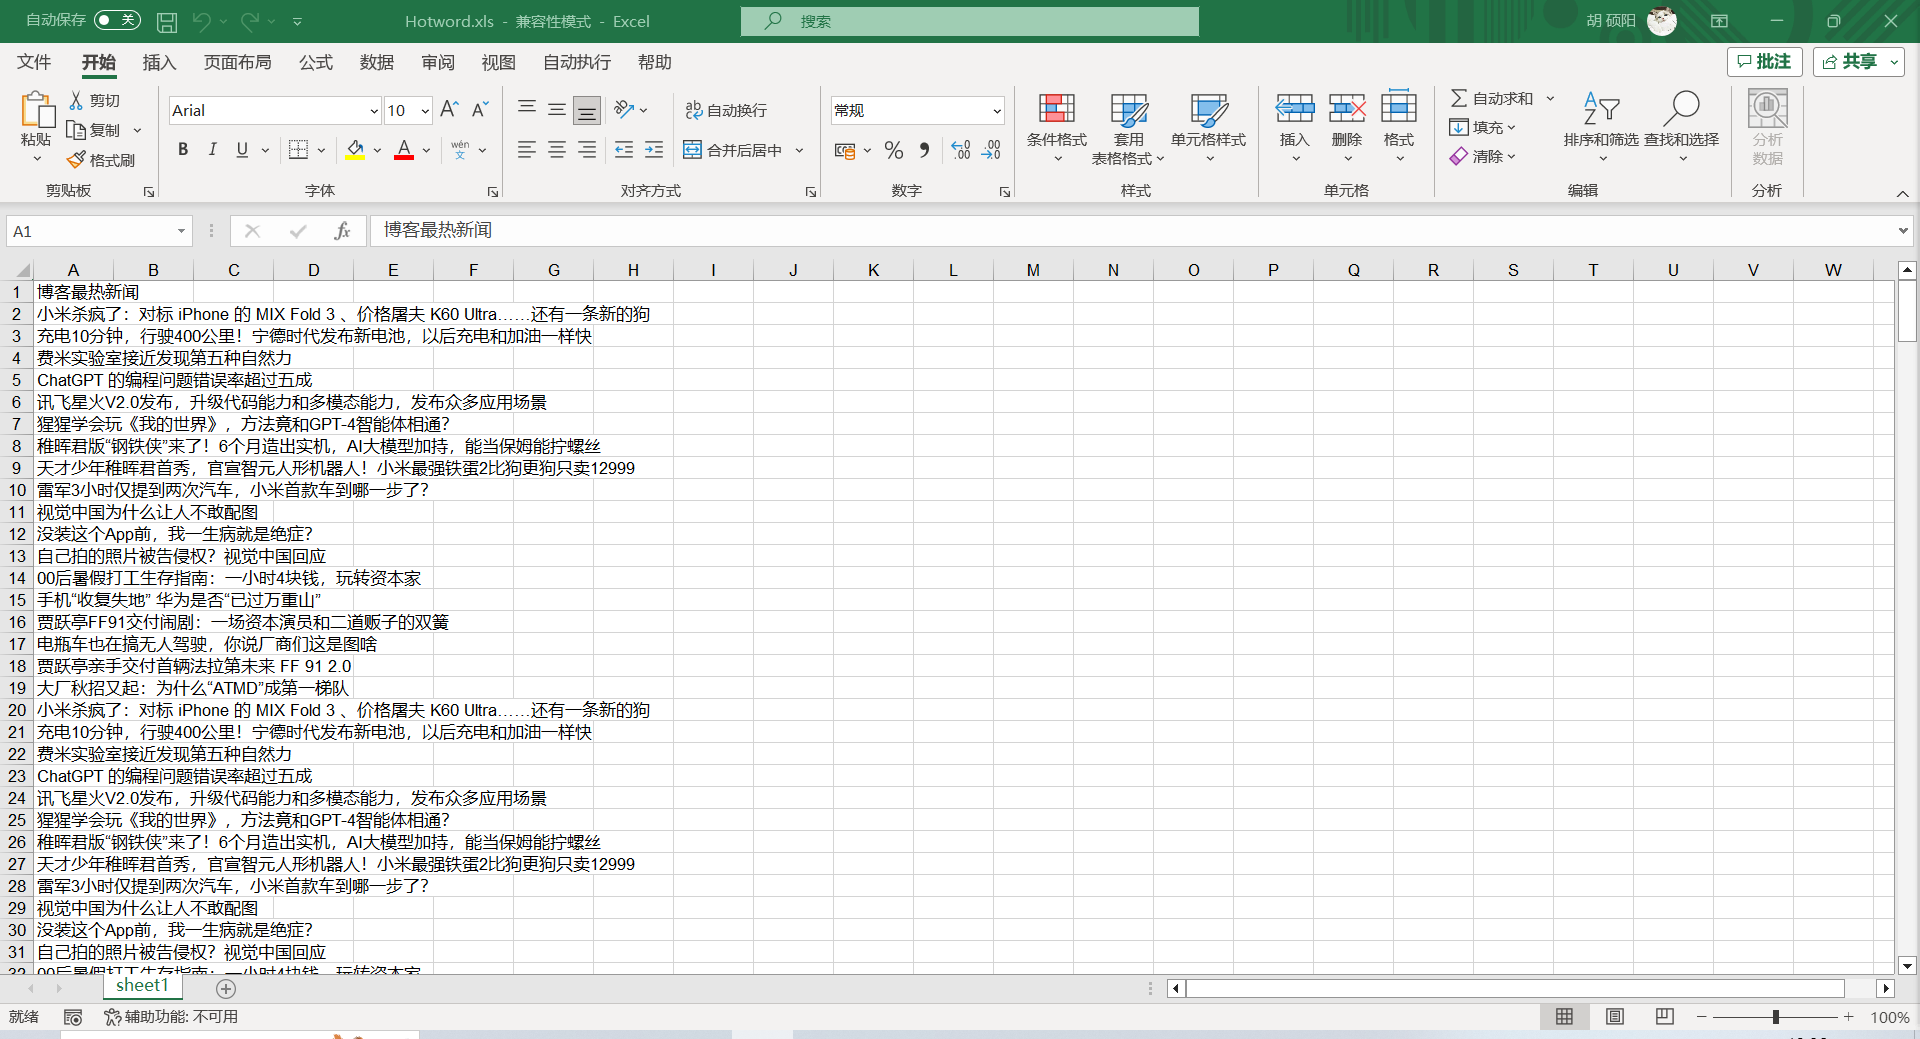Click the Save icon in title bar
Image resolution: width=1920 pixels, height=1039 pixels.
167,21
